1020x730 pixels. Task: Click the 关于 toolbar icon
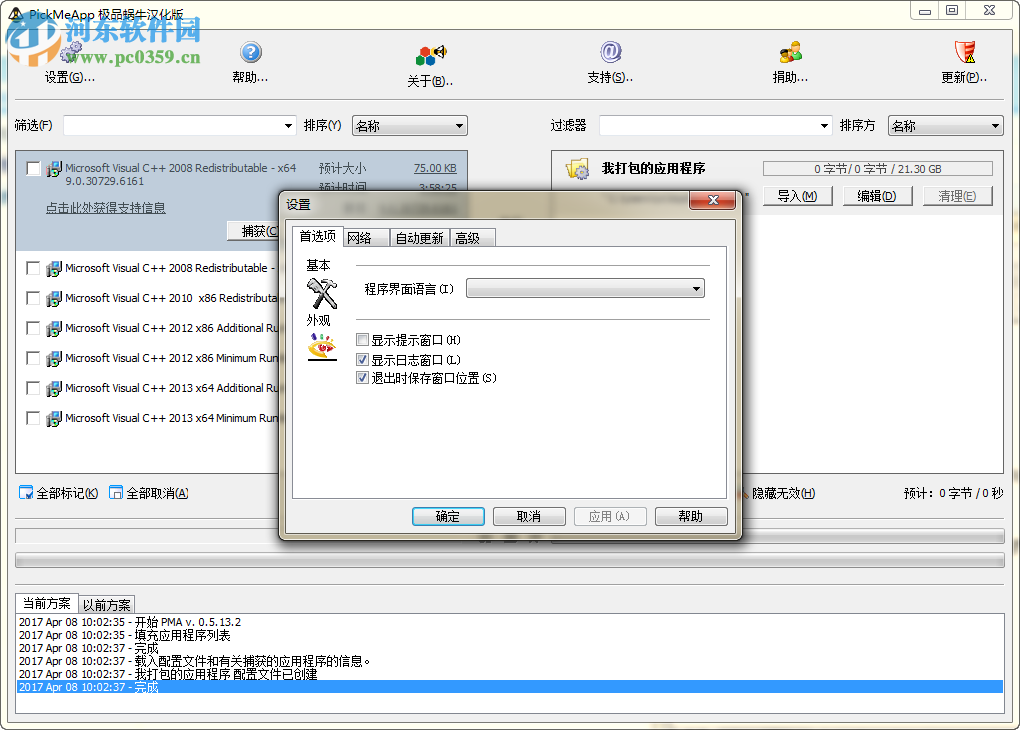click(x=428, y=55)
